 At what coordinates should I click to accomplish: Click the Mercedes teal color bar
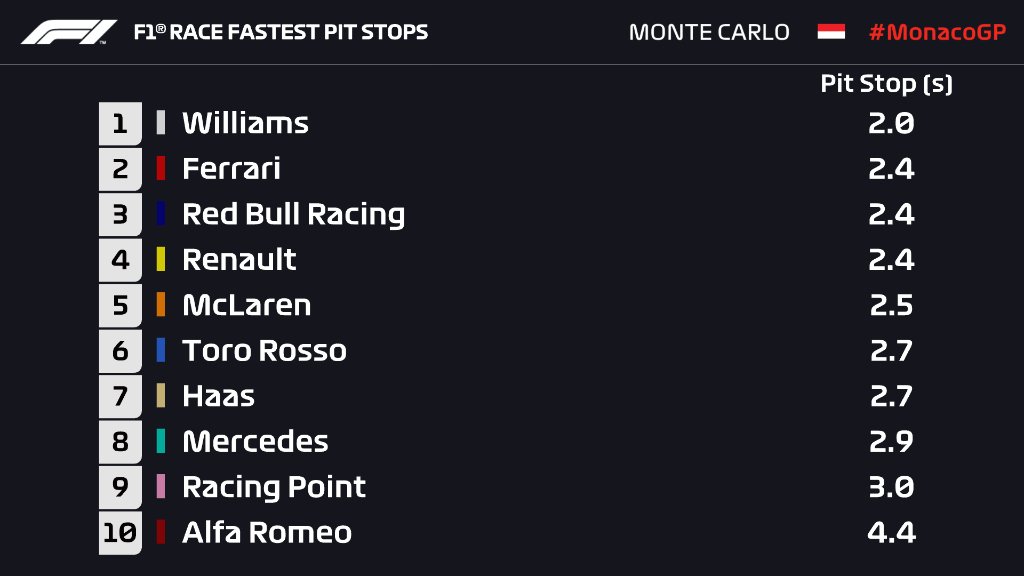pos(161,441)
